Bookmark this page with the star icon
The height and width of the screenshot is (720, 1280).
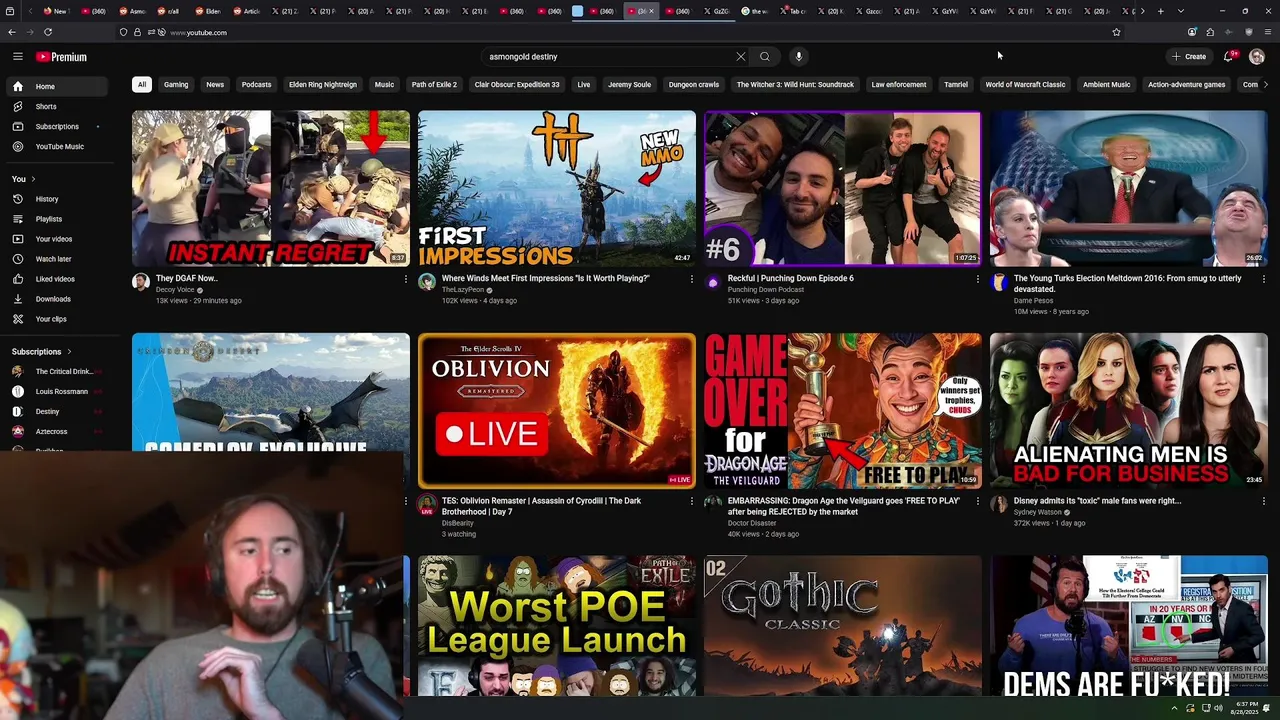click(1116, 32)
